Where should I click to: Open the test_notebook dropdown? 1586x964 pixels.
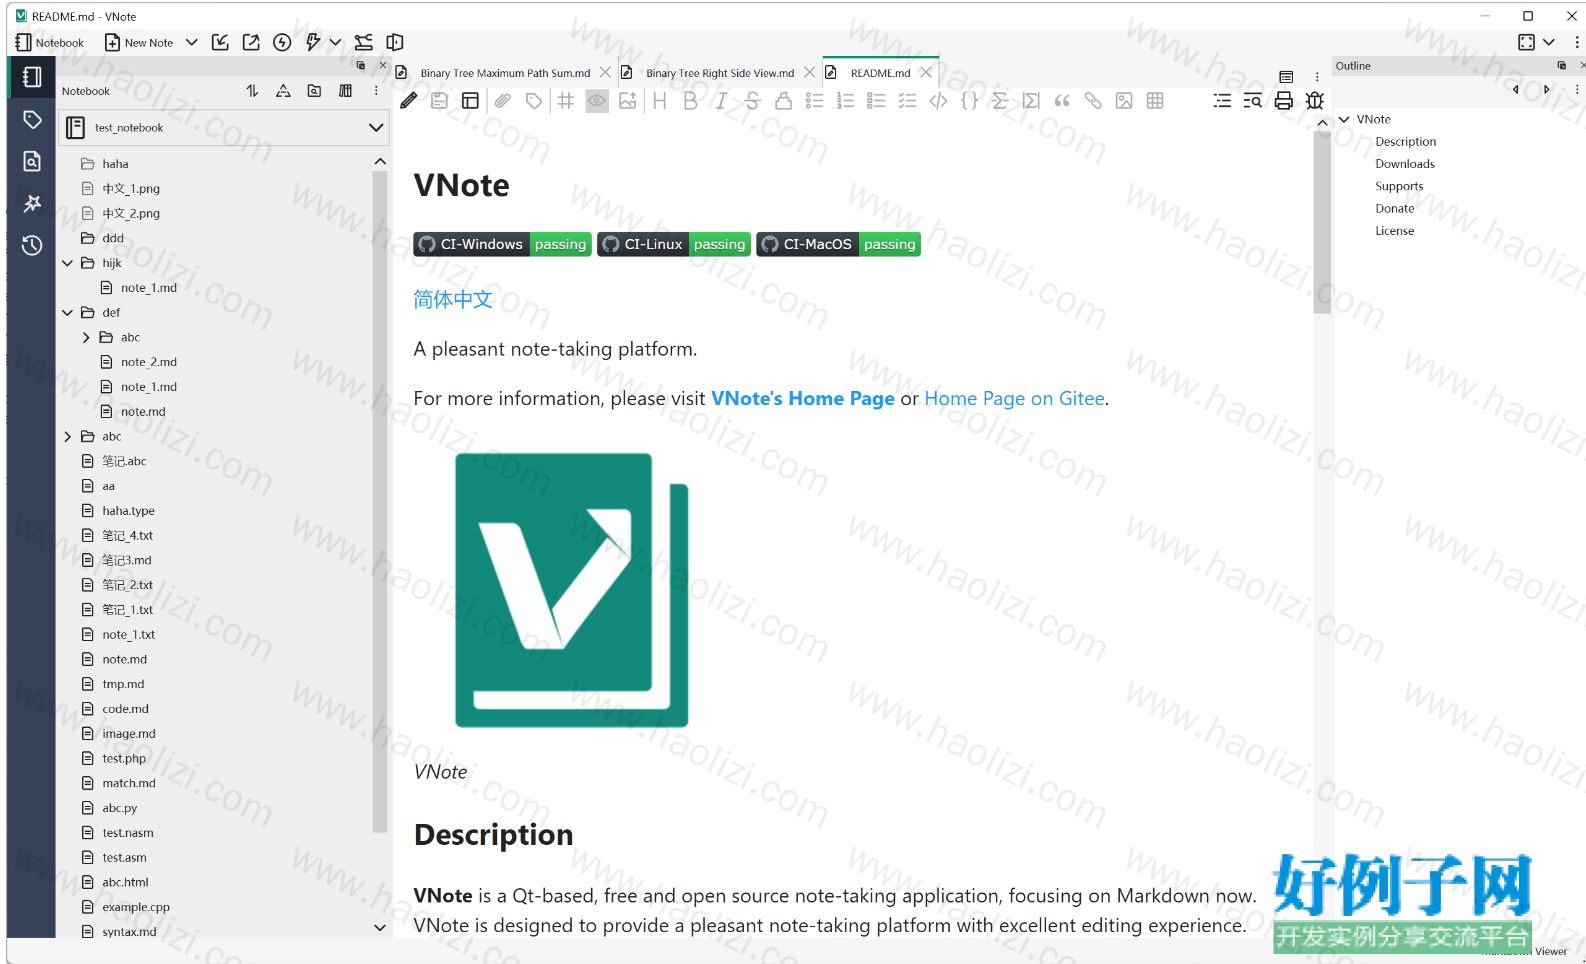[376, 128]
